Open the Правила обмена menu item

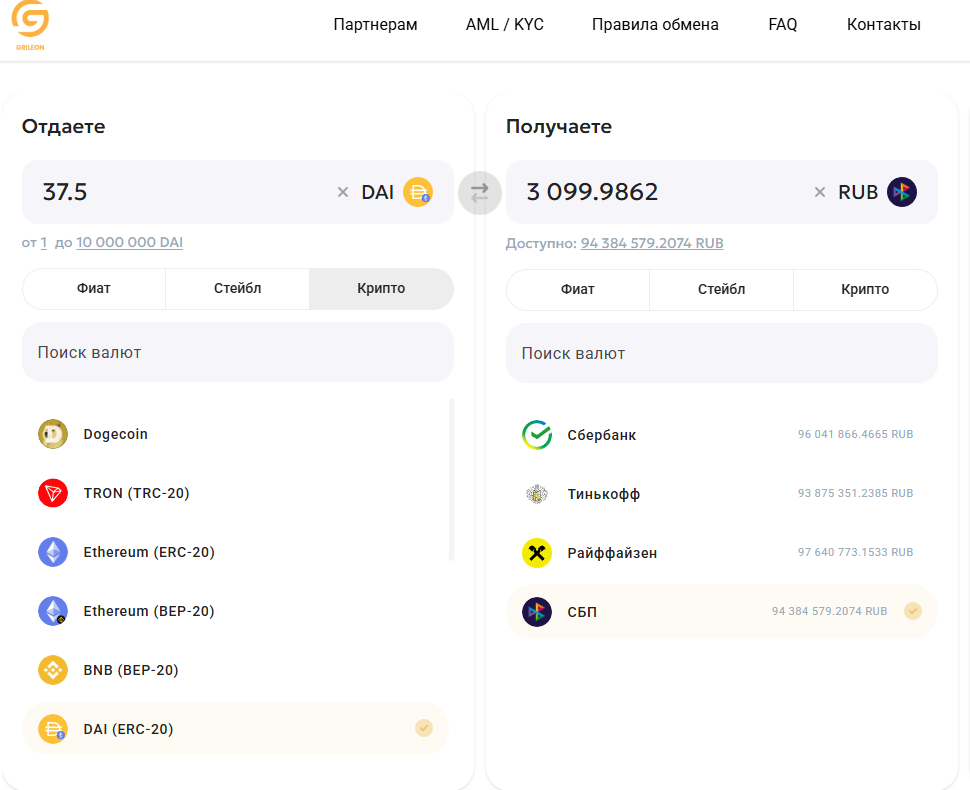[655, 25]
